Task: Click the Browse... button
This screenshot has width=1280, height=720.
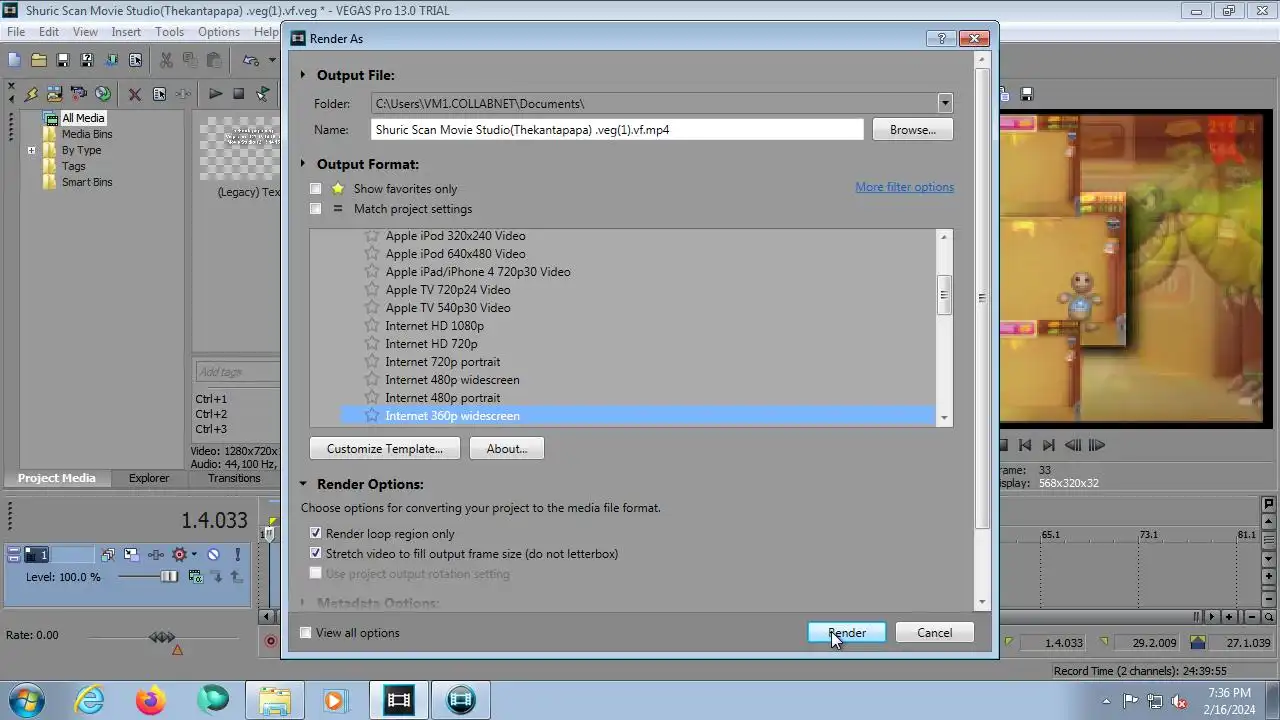Action: (913, 130)
